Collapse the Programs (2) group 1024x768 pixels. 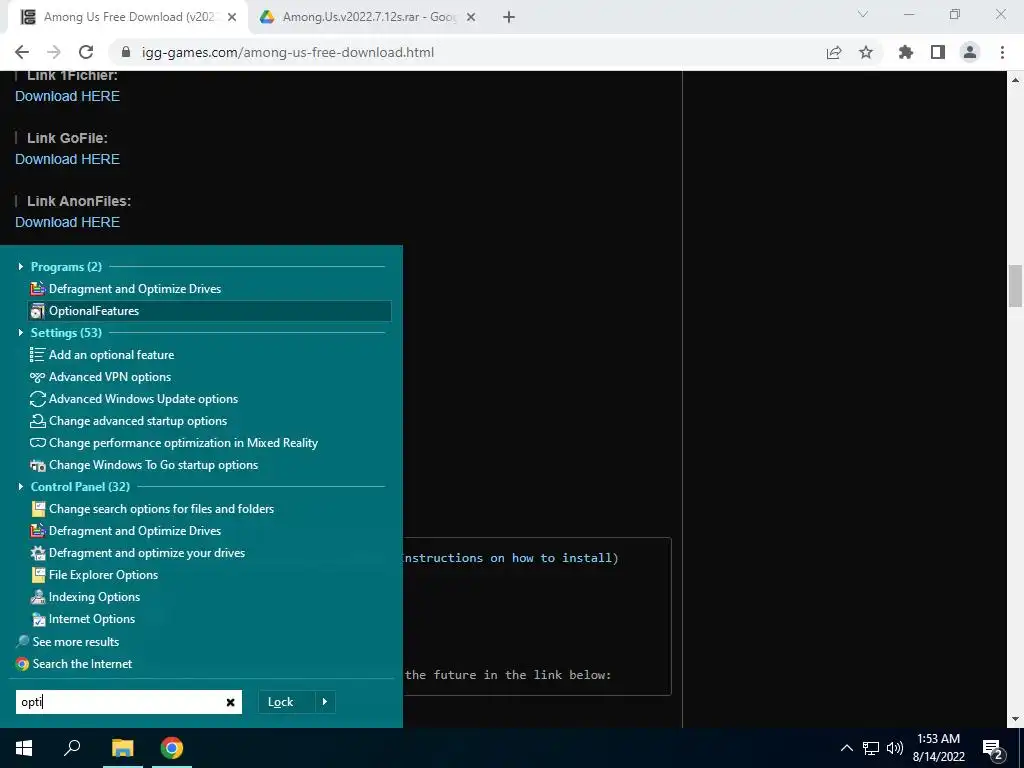21,266
